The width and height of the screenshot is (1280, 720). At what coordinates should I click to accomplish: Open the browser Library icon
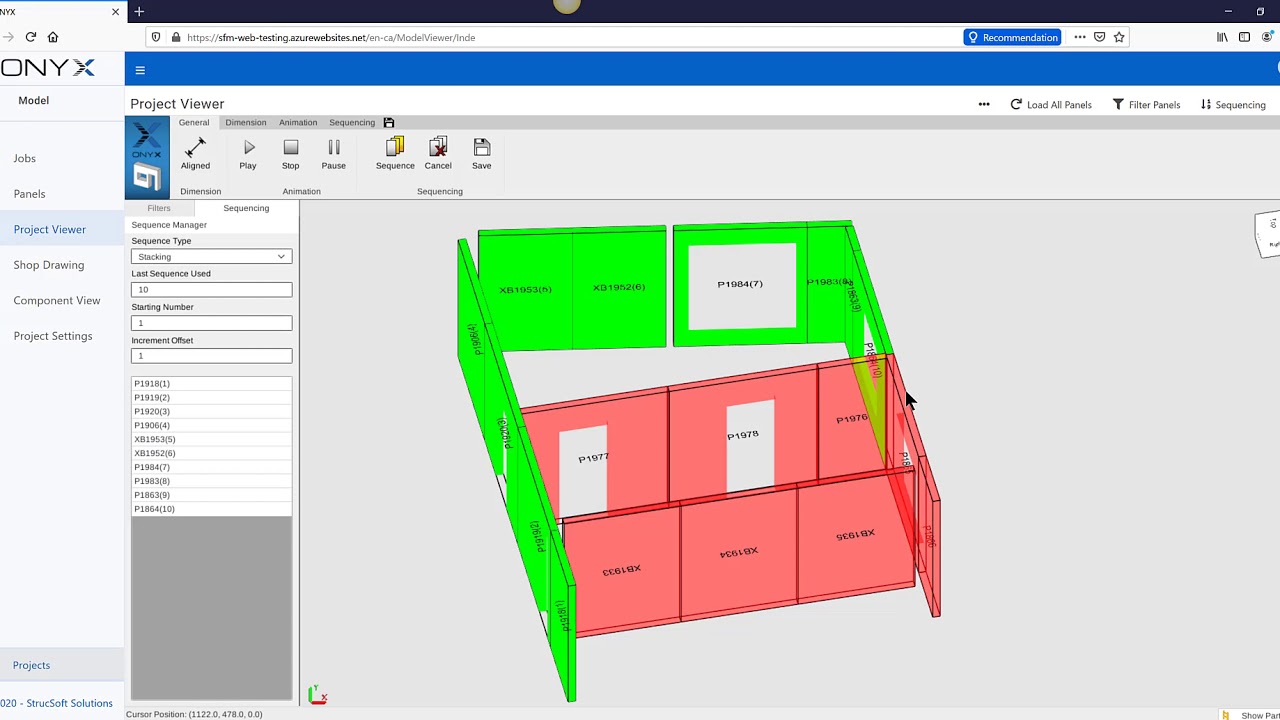click(1222, 37)
